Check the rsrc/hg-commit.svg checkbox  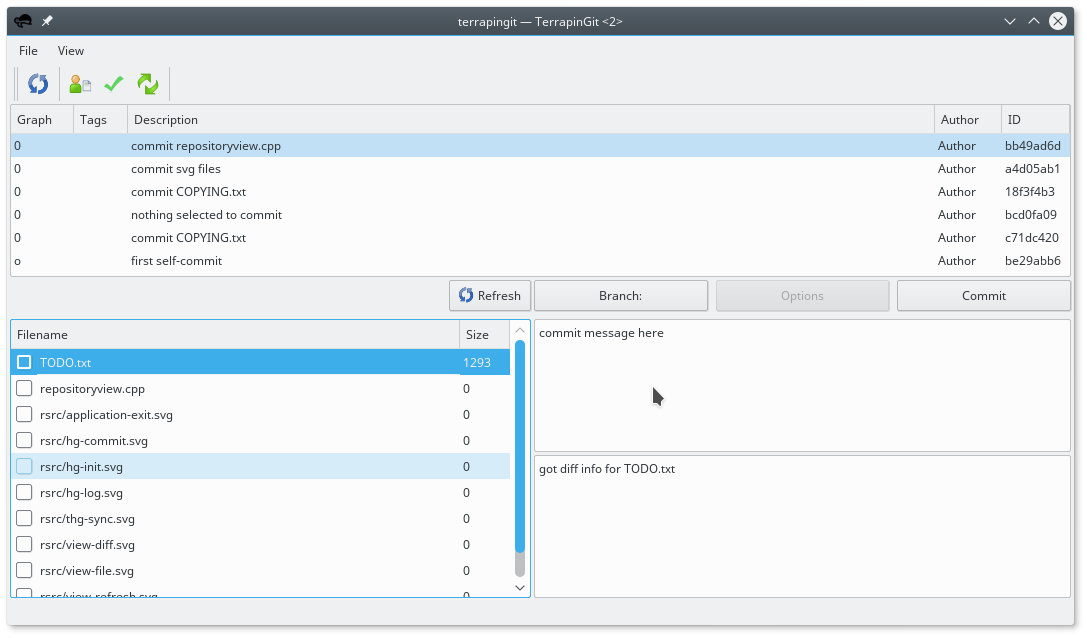(x=24, y=440)
